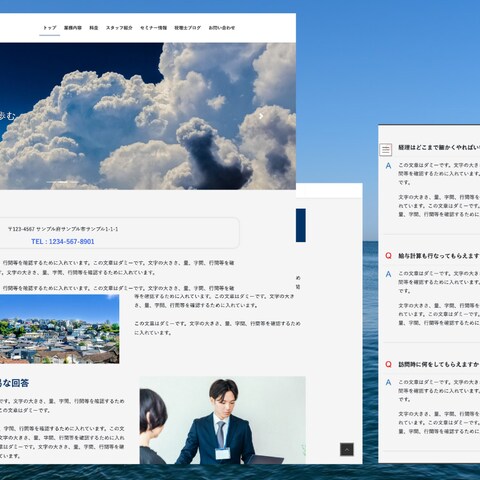Click the scroll-to-top arrow button

pos(347,449)
